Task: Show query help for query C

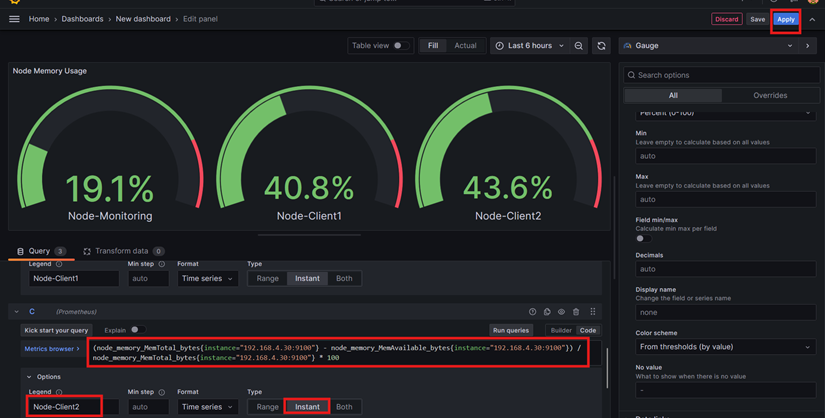Action: [x=532, y=312]
